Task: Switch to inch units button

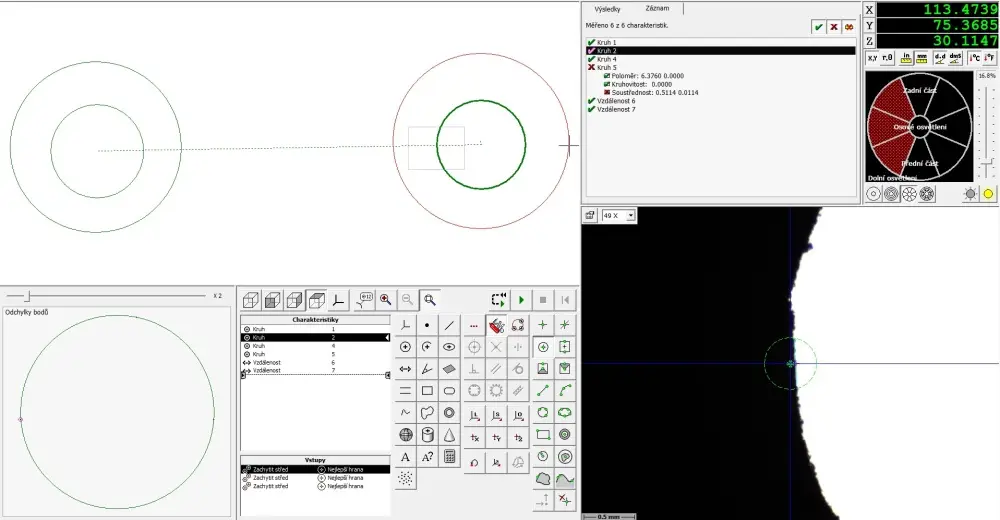Action: point(906,58)
